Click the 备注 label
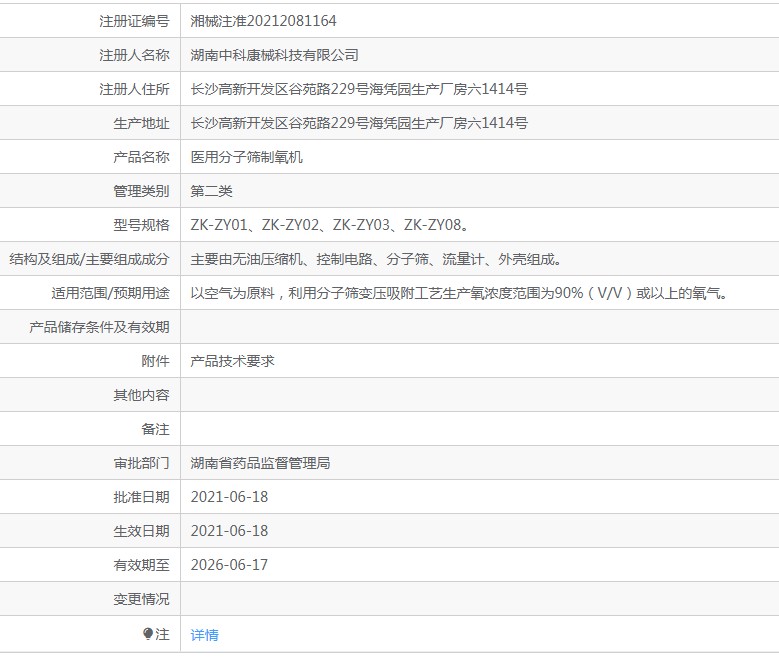 tap(156, 429)
